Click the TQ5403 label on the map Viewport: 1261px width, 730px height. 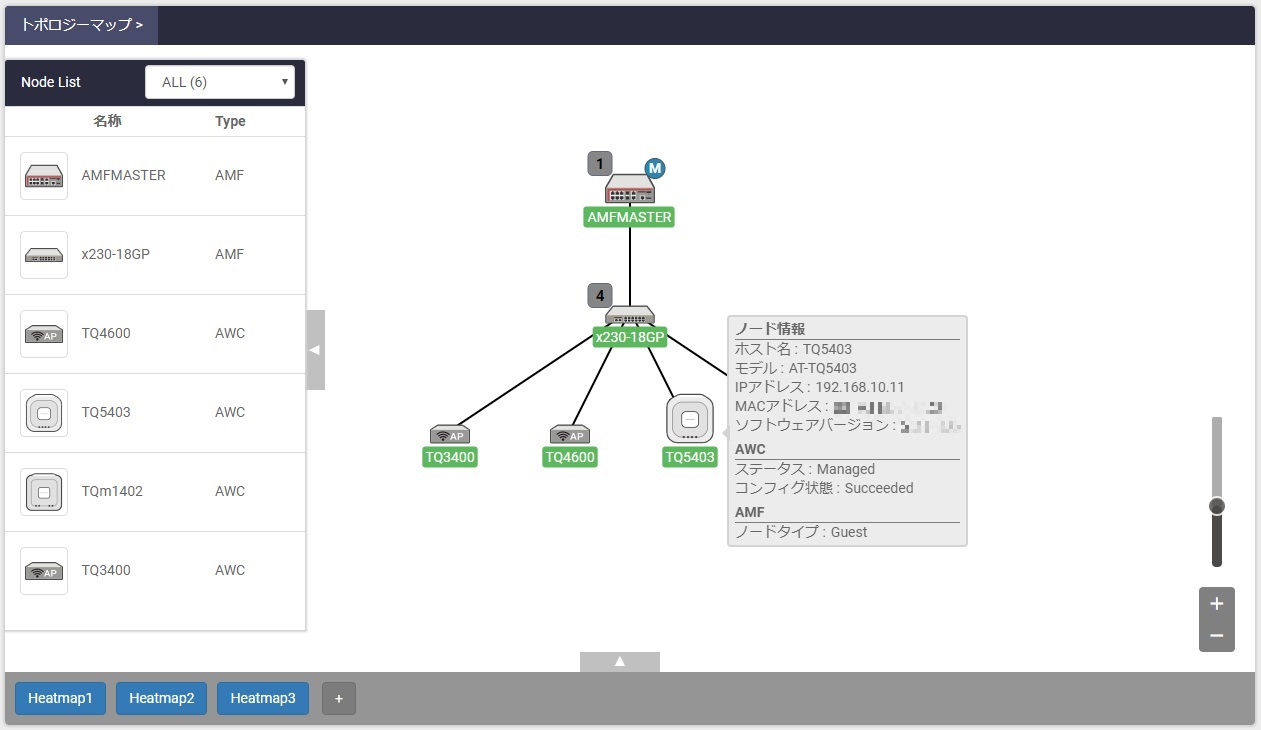[x=690, y=457]
